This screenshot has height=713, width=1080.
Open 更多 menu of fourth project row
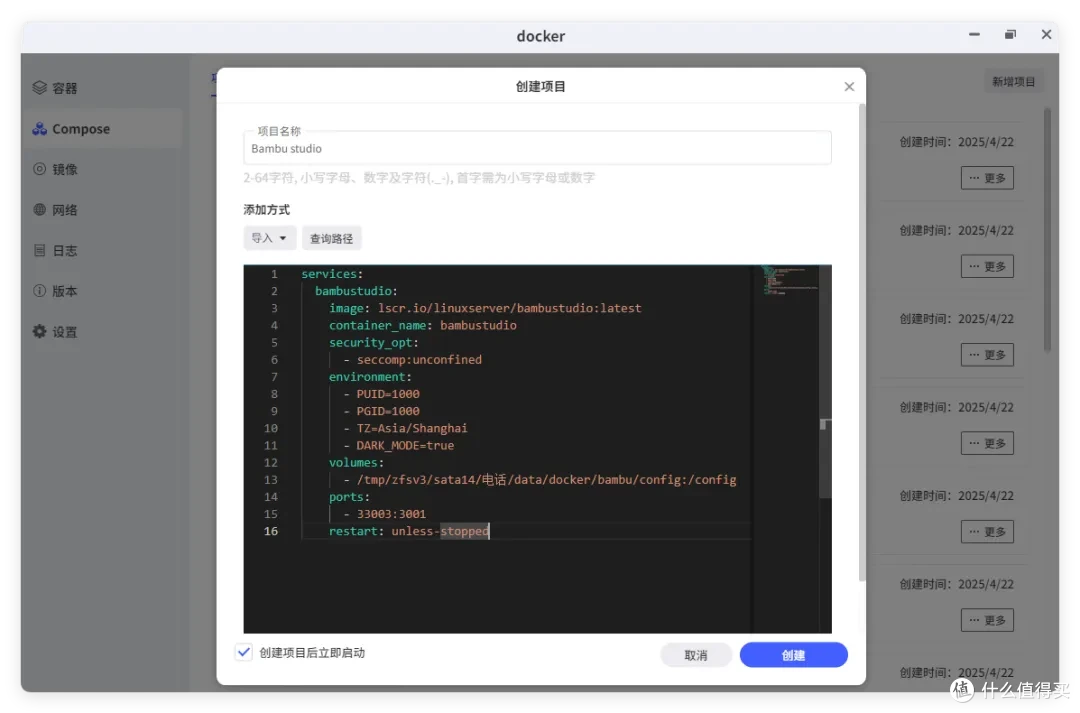click(x=987, y=443)
